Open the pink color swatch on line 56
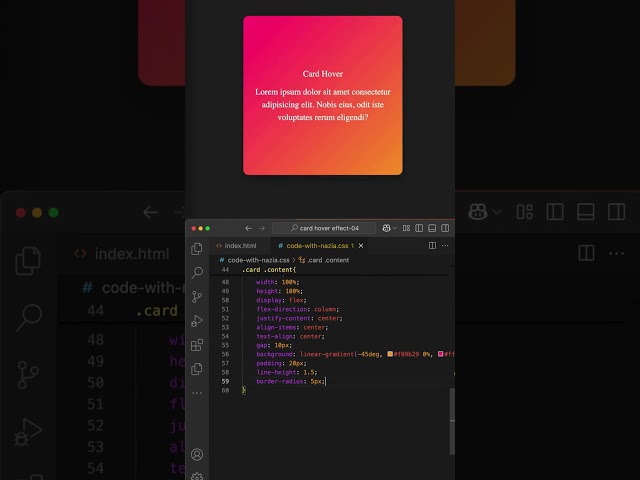 [440, 354]
